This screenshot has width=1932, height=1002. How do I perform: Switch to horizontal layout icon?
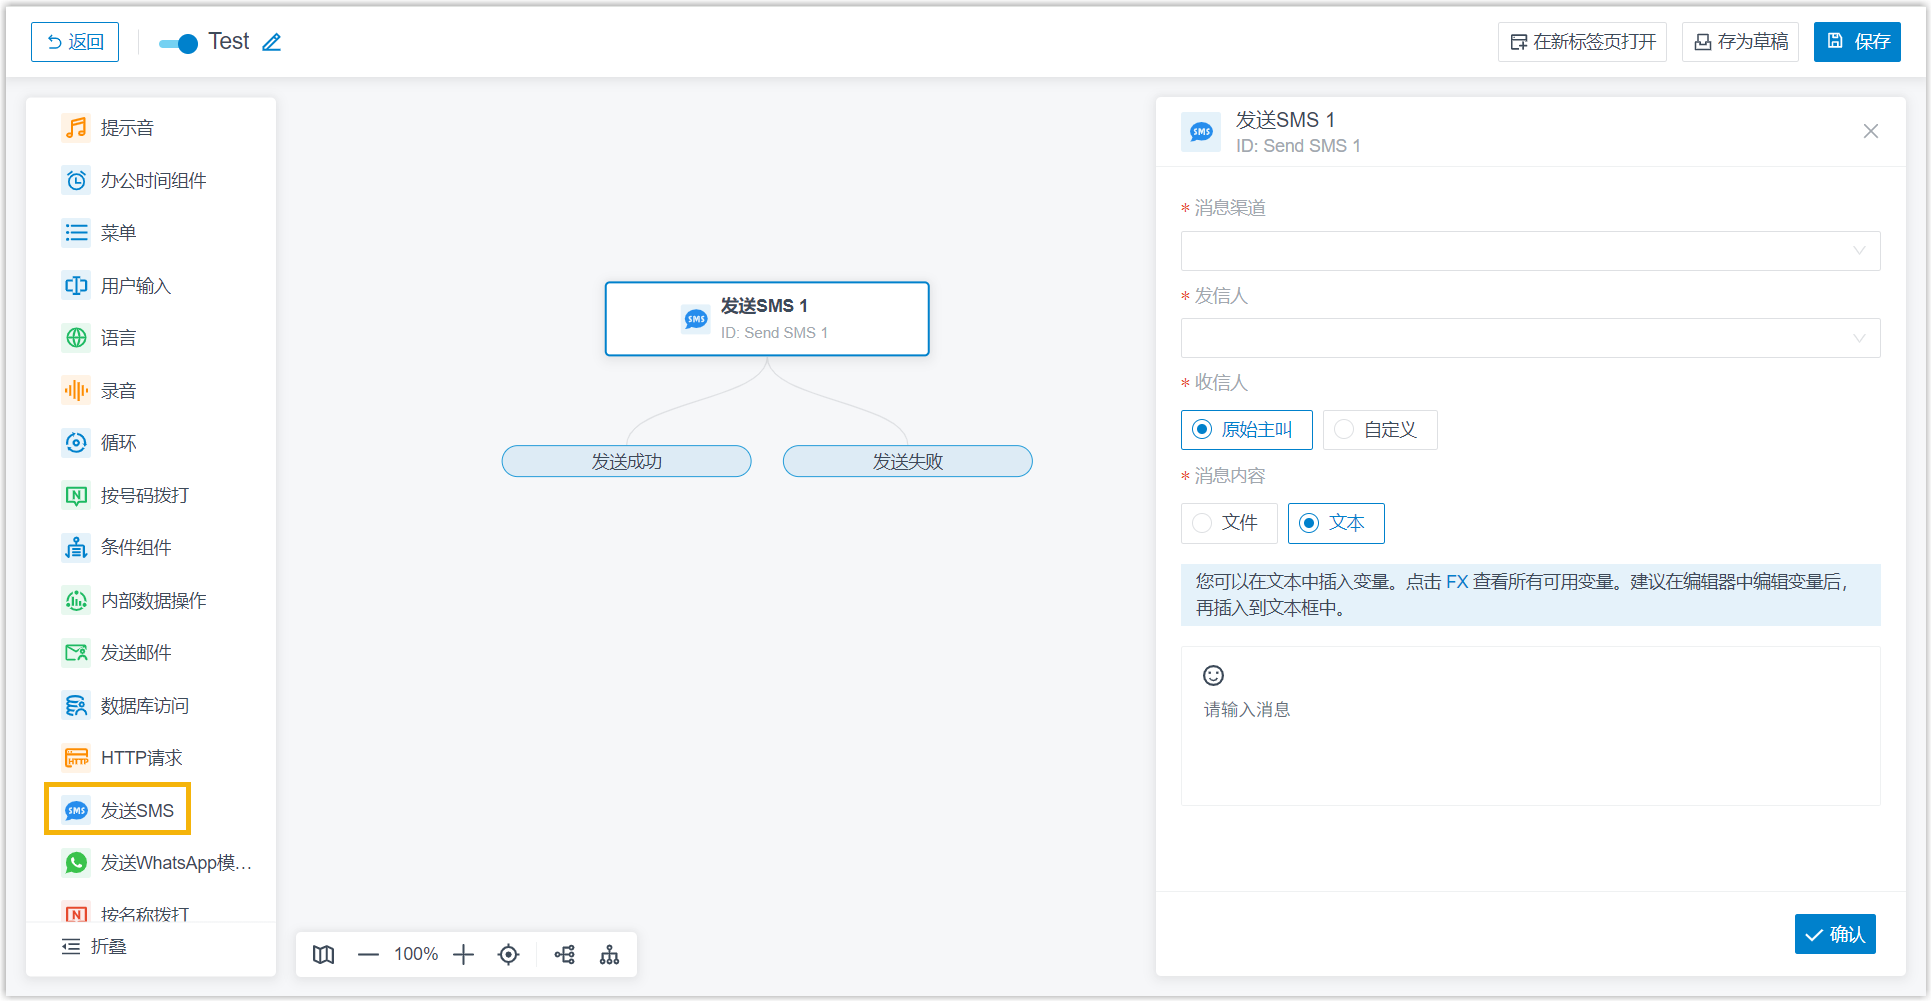coord(565,955)
